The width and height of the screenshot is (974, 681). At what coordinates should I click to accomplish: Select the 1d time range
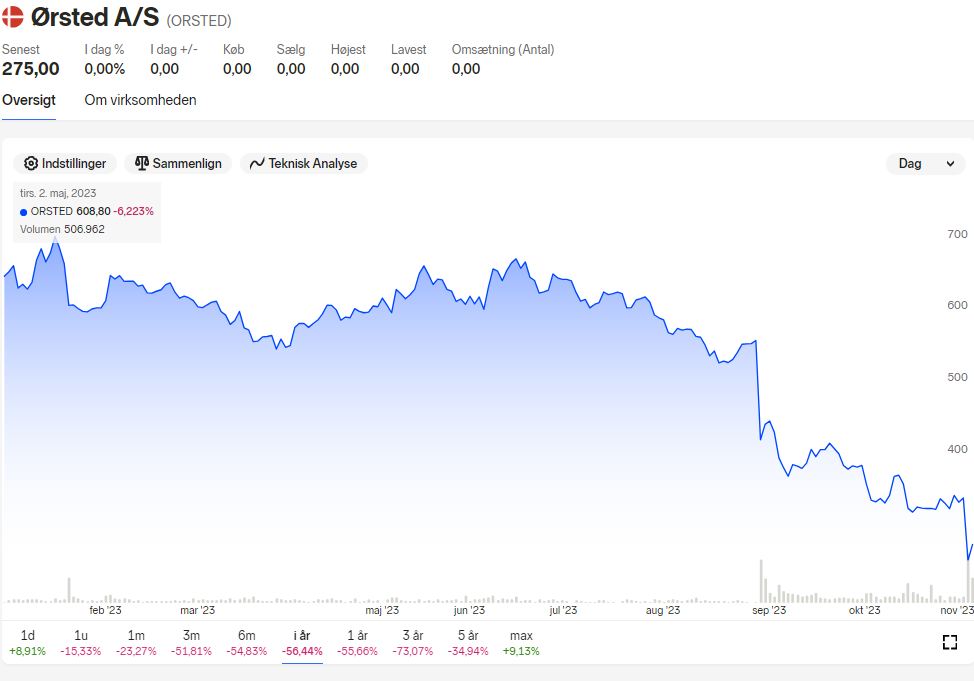(27, 642)
